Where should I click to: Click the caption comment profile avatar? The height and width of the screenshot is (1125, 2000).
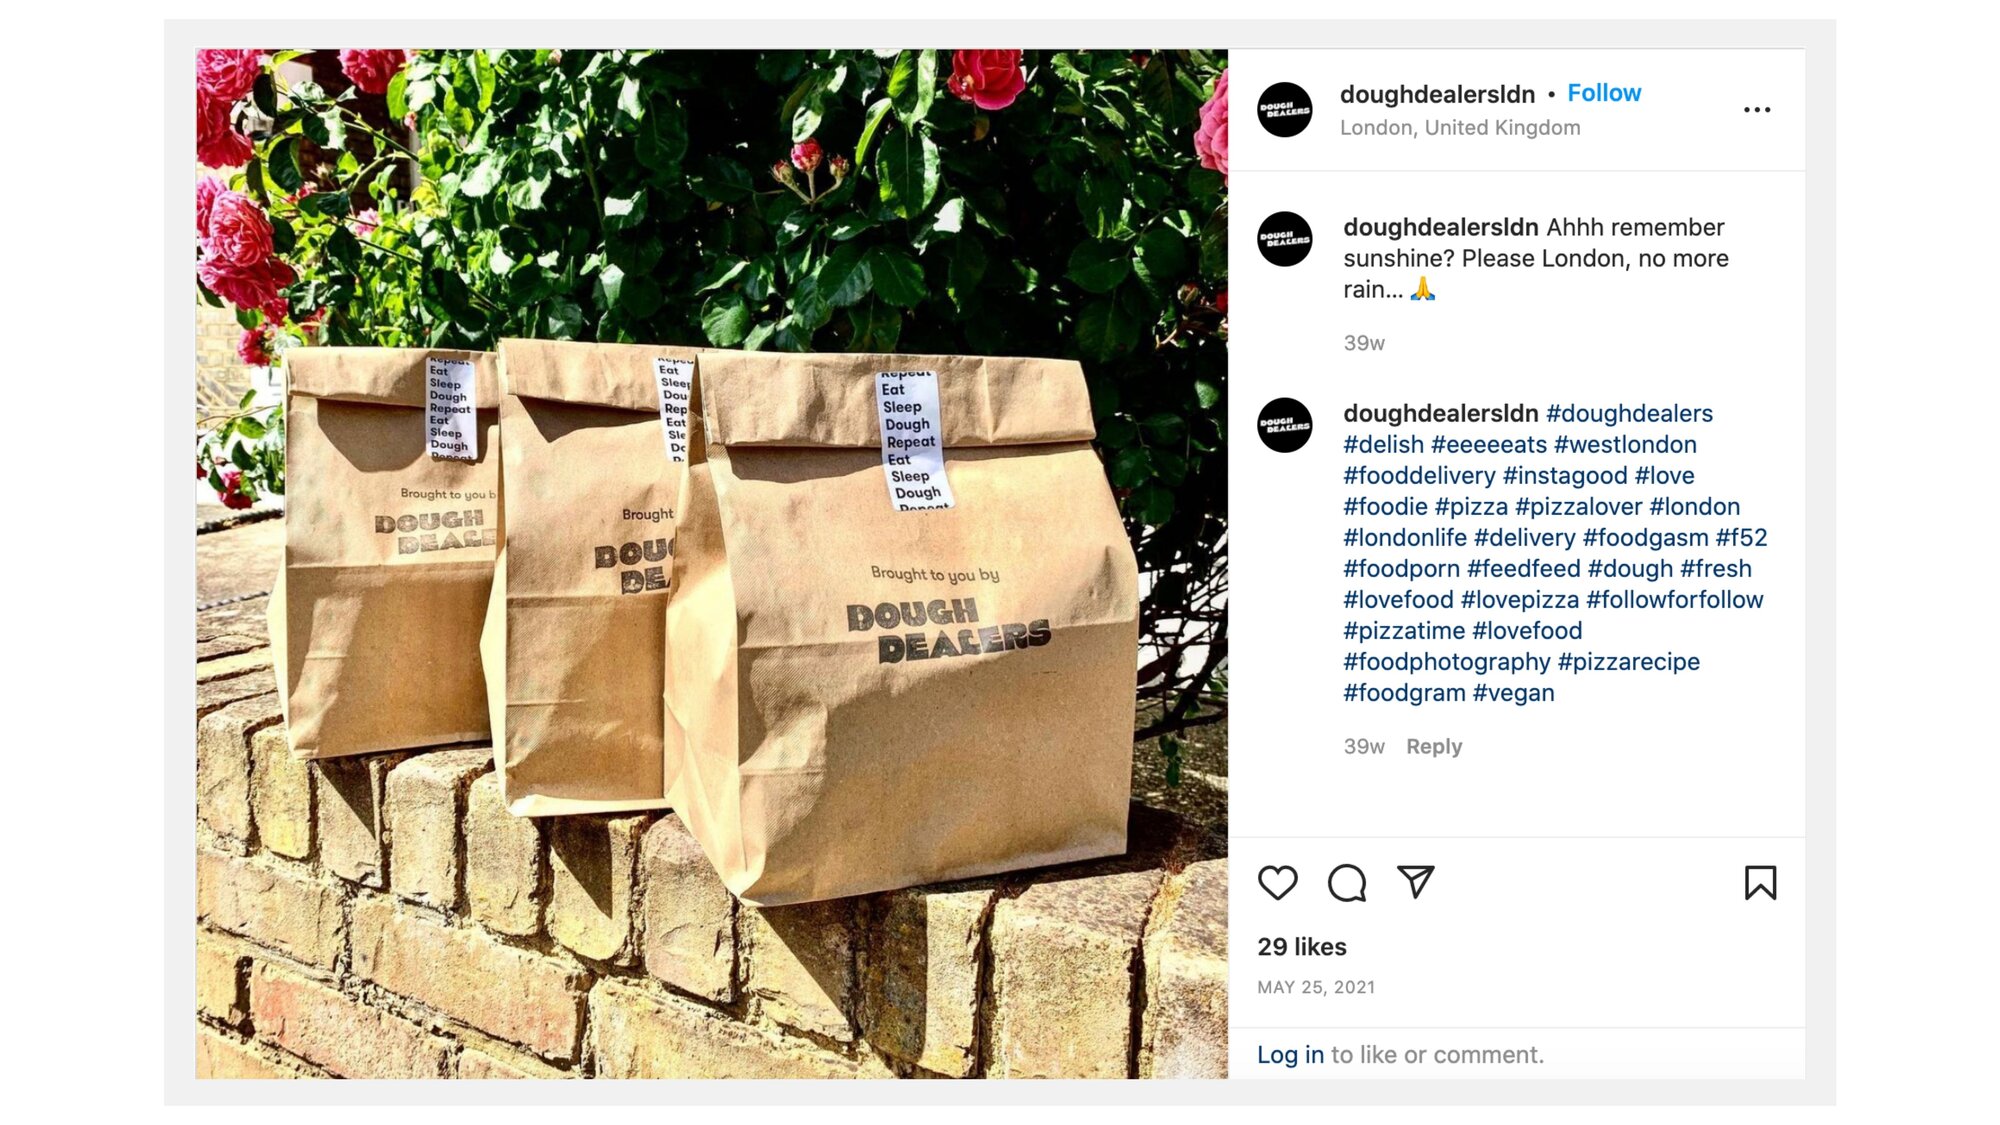coord(1285,239)
